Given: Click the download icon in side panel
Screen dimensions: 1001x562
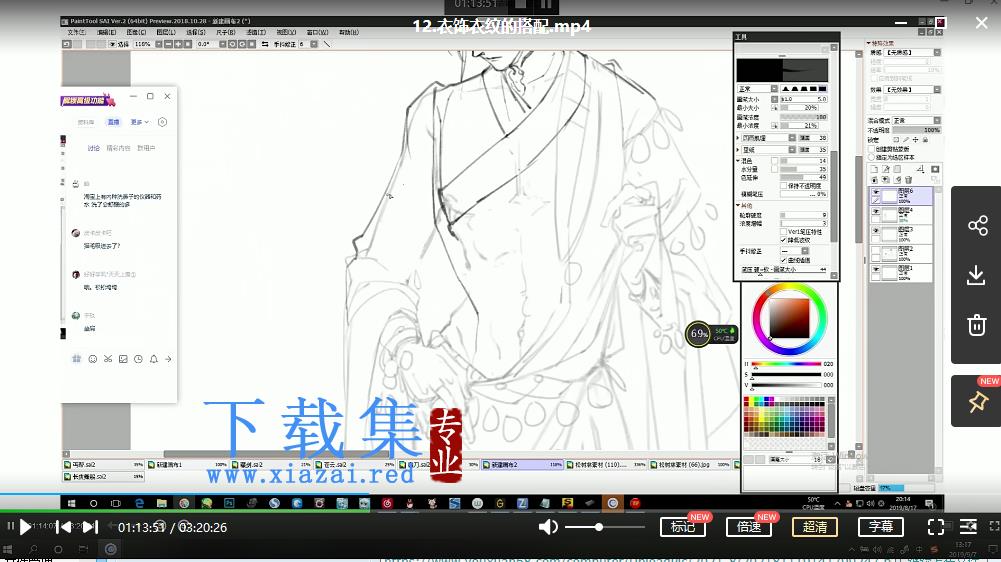Looking at the screenshot, I should 976,275.
